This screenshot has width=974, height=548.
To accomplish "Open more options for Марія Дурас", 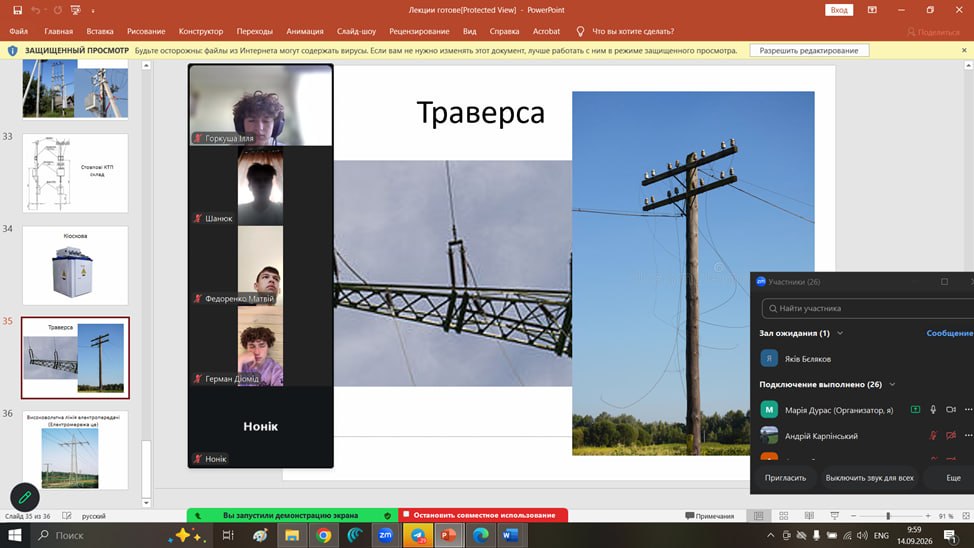I will (968, 409).
